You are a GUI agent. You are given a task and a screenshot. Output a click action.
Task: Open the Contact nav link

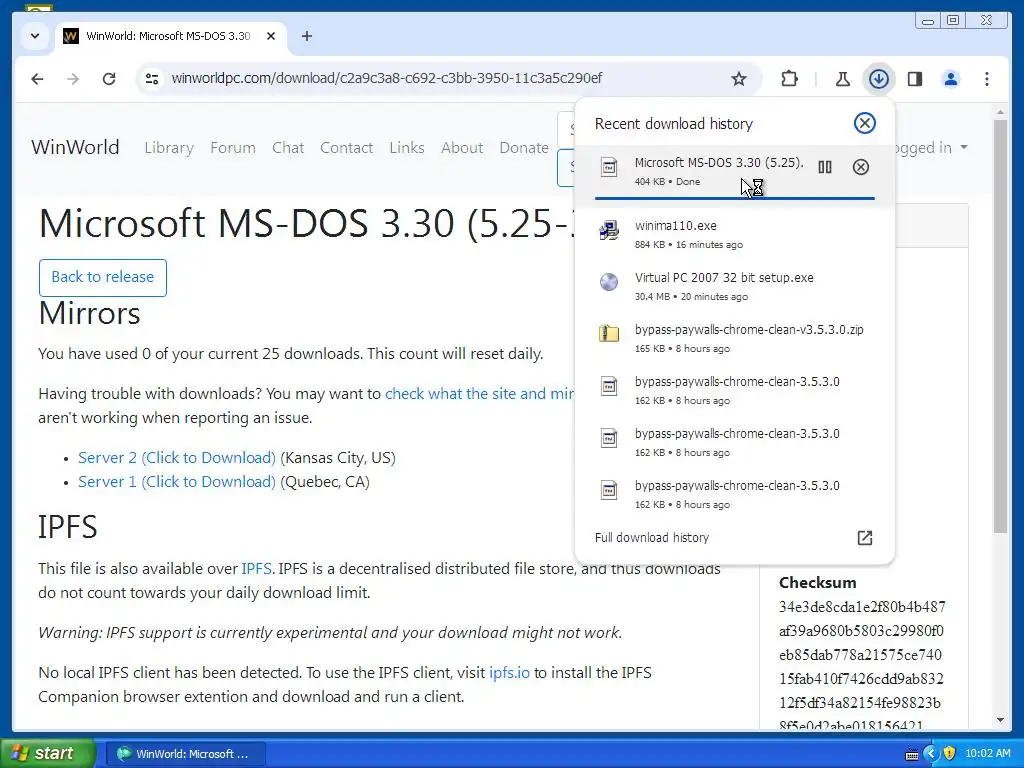click(x=346, y=148)
